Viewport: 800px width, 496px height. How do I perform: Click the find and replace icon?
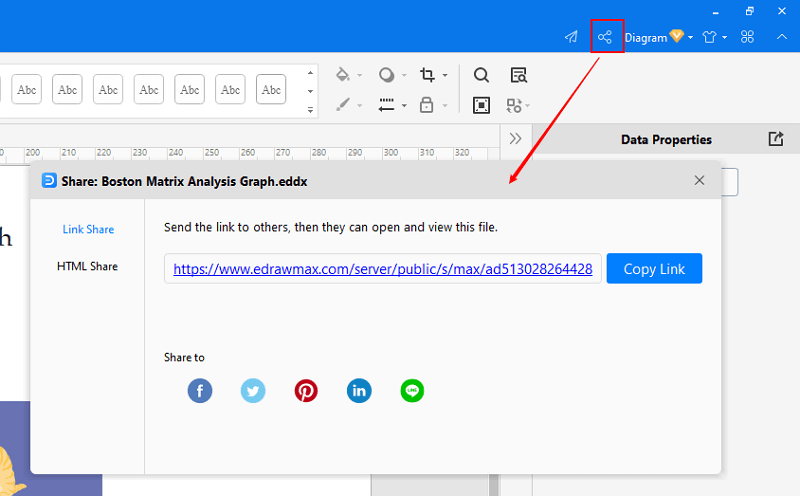pyautogui.click(x=519, y=75)
